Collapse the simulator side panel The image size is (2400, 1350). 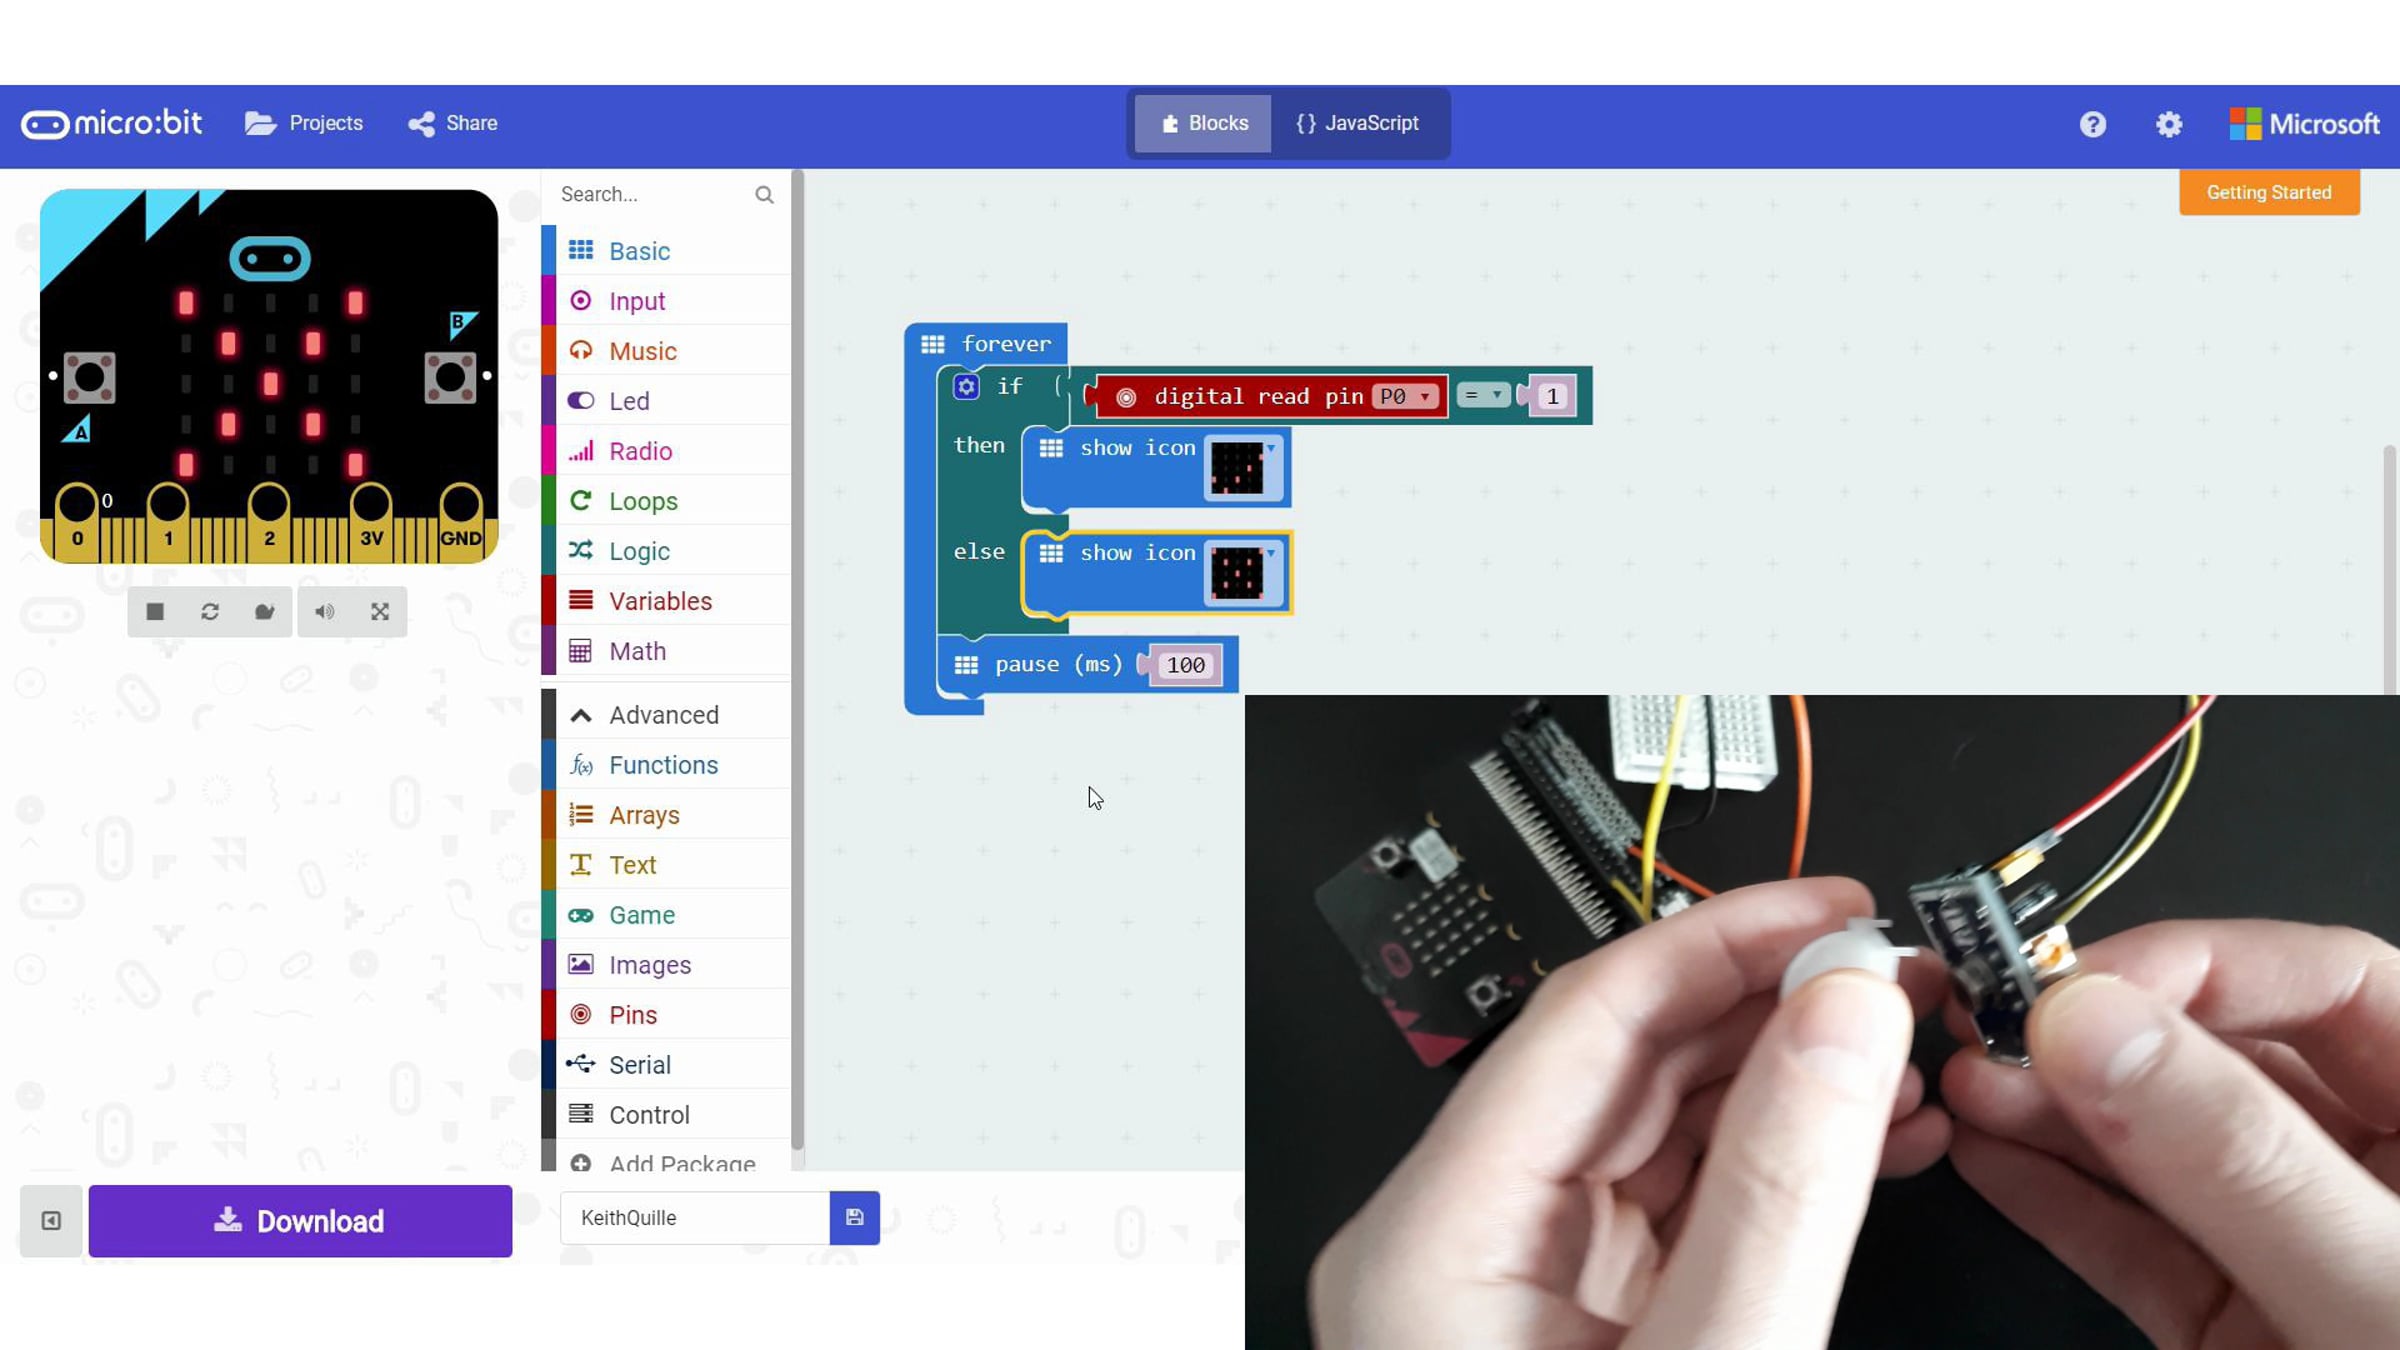[x=51, y=1220]
